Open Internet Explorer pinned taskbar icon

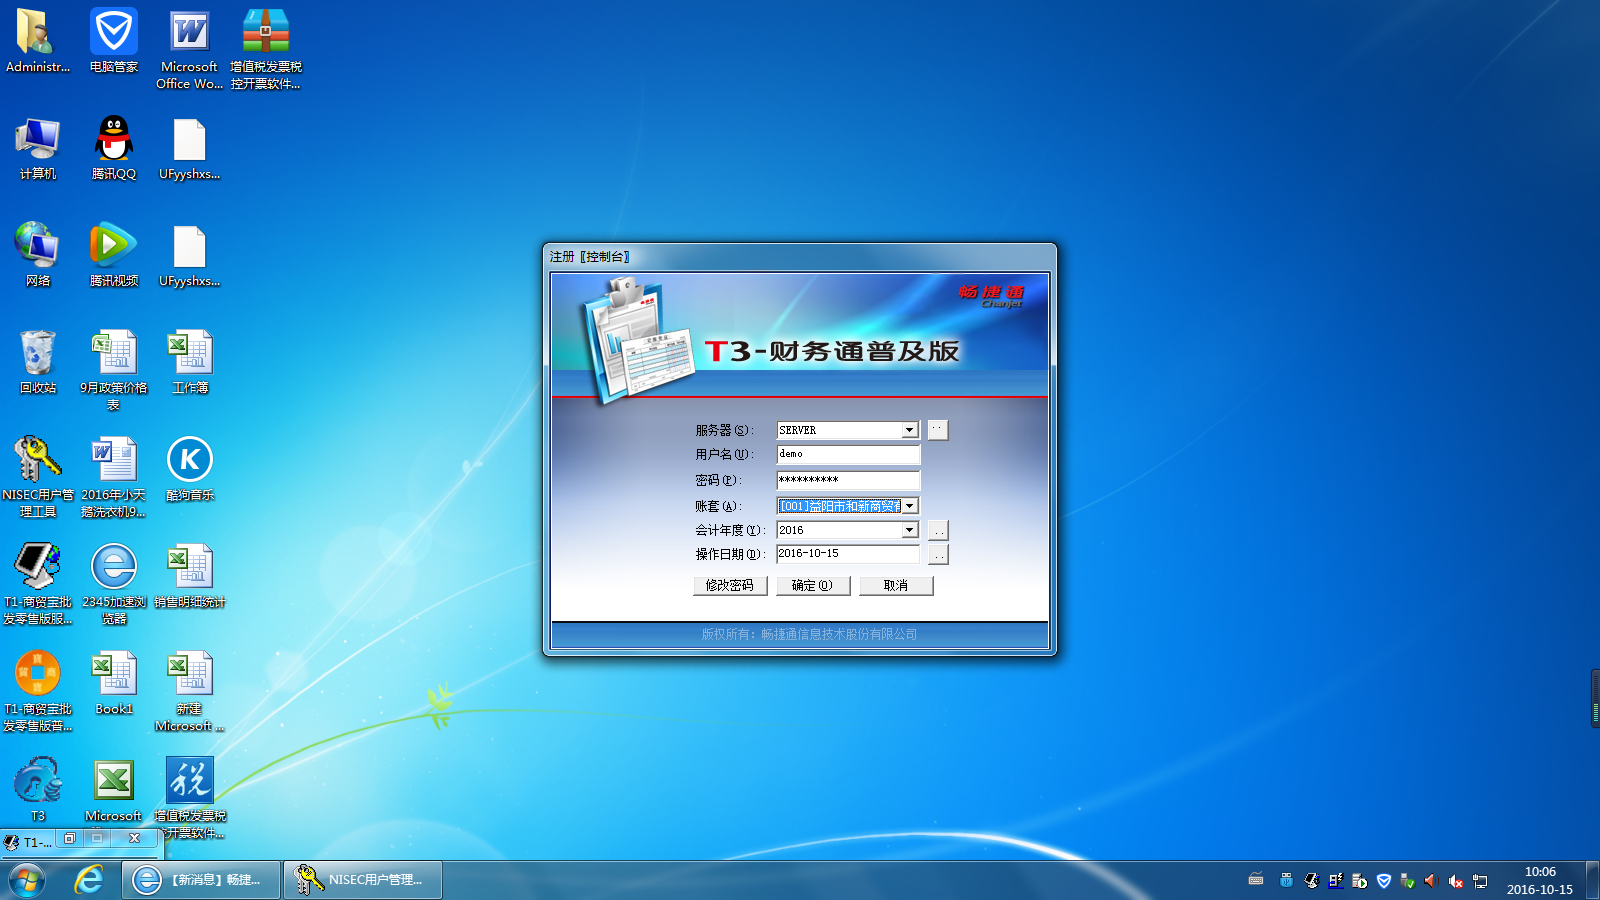(89, 880)
